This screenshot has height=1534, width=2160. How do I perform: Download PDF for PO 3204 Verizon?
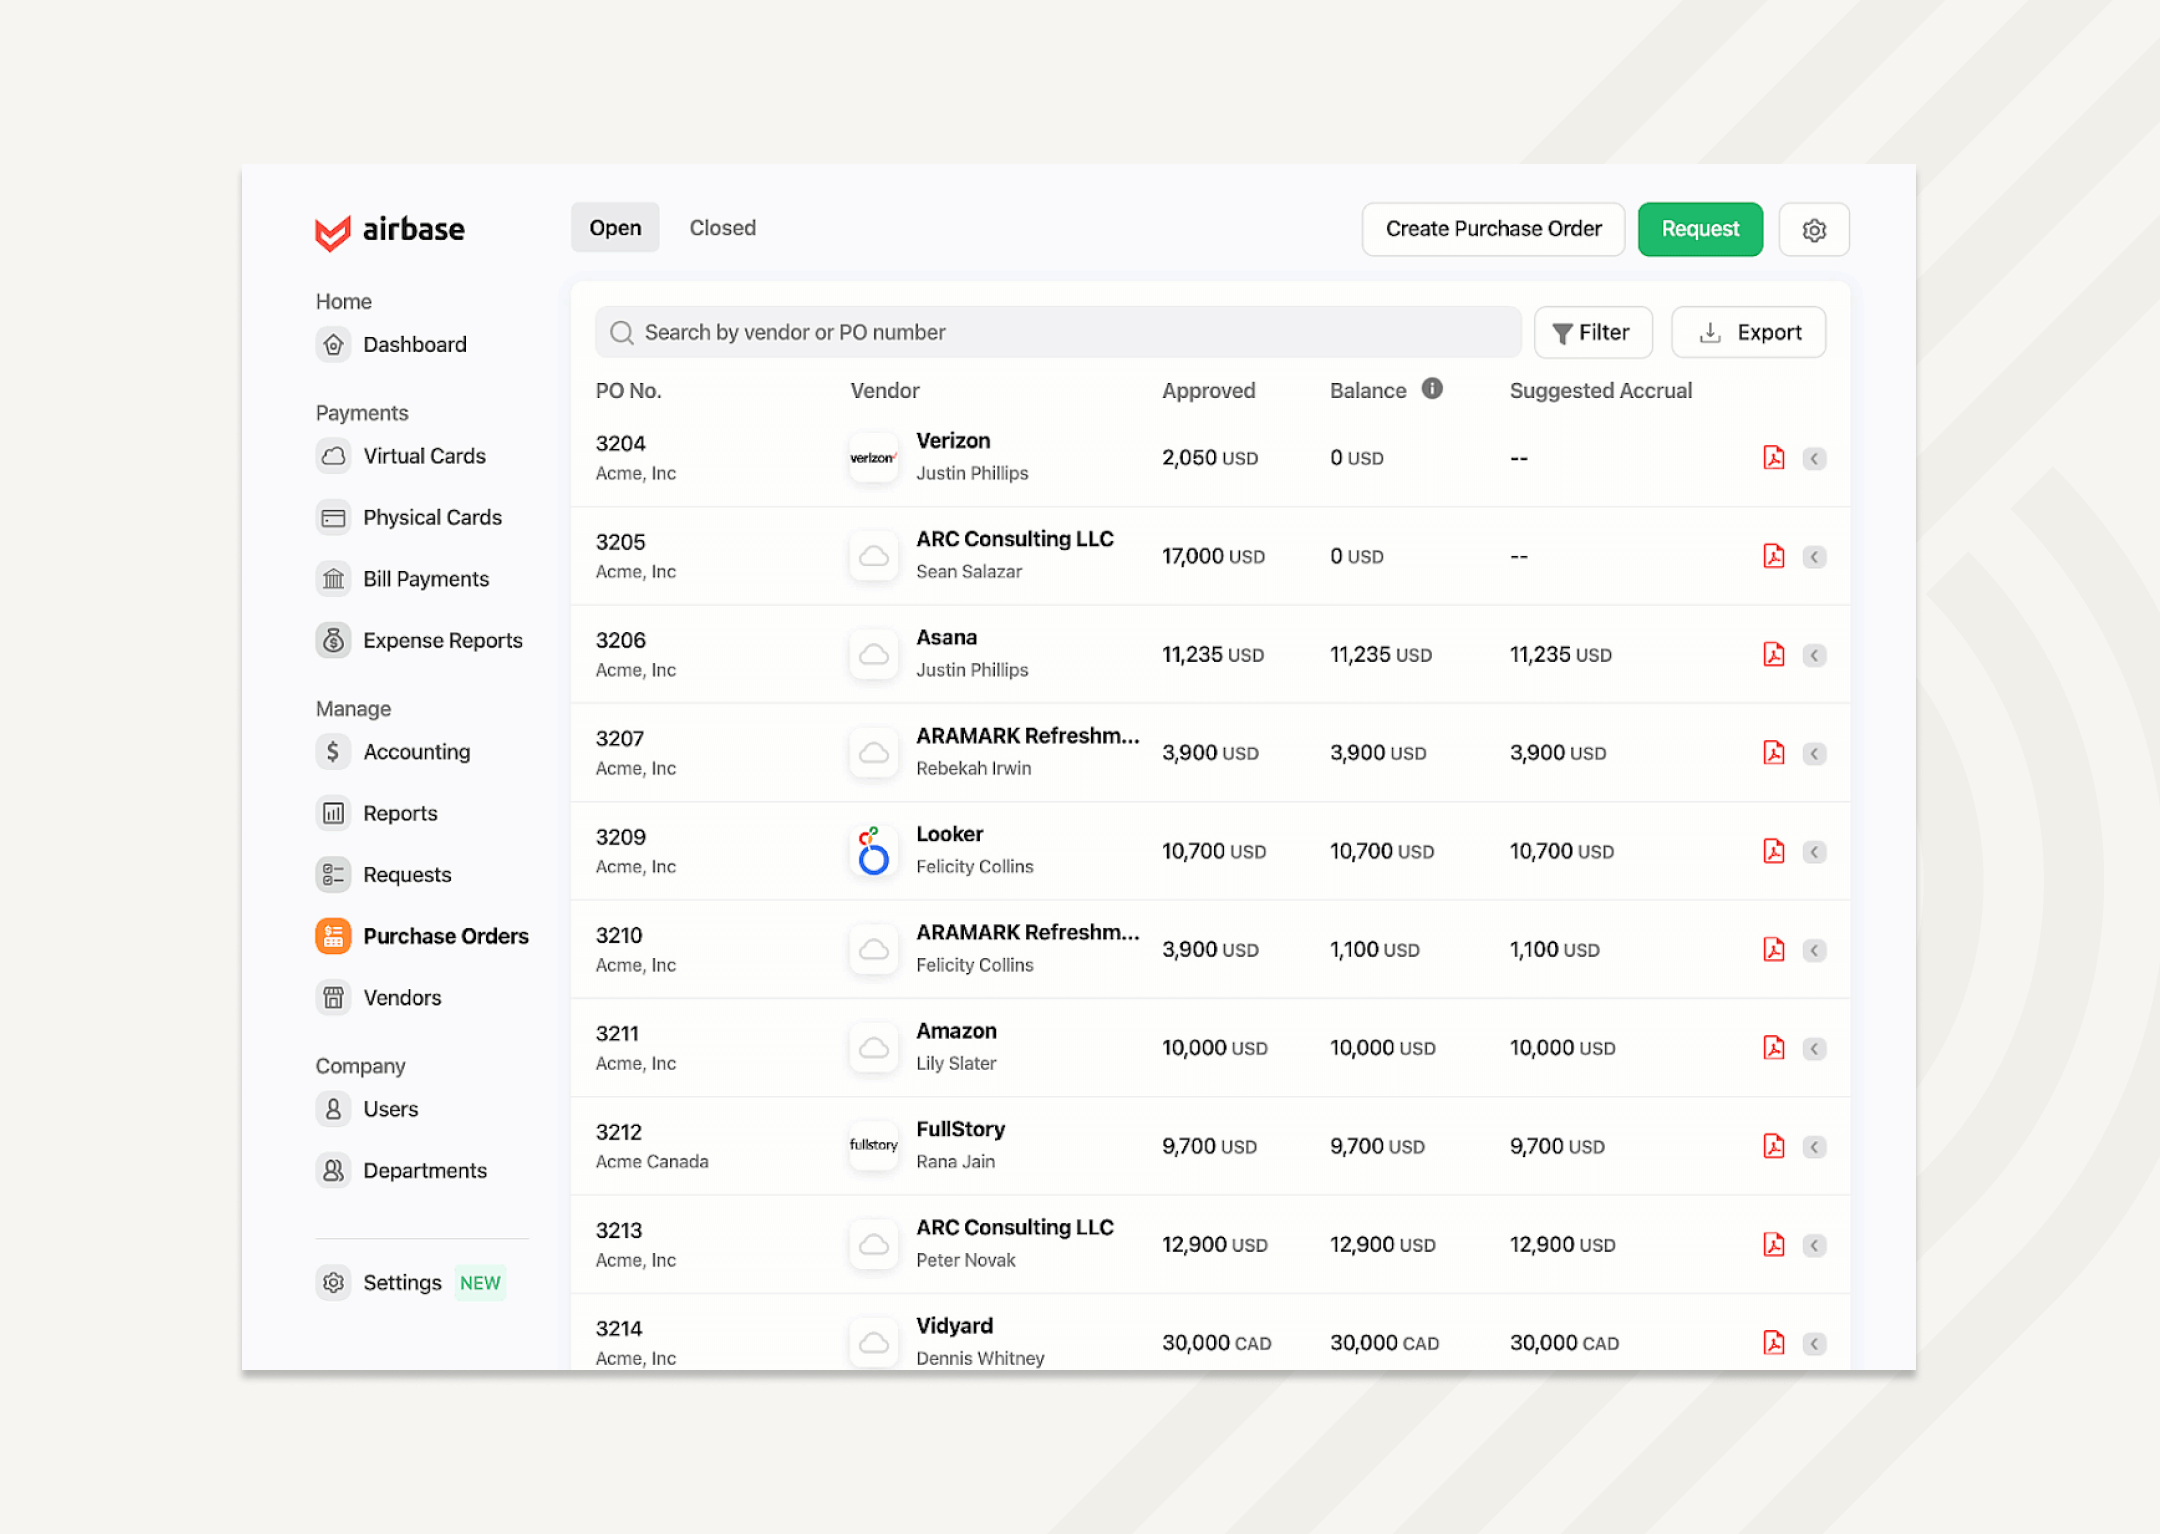[x=1774, y=458]
